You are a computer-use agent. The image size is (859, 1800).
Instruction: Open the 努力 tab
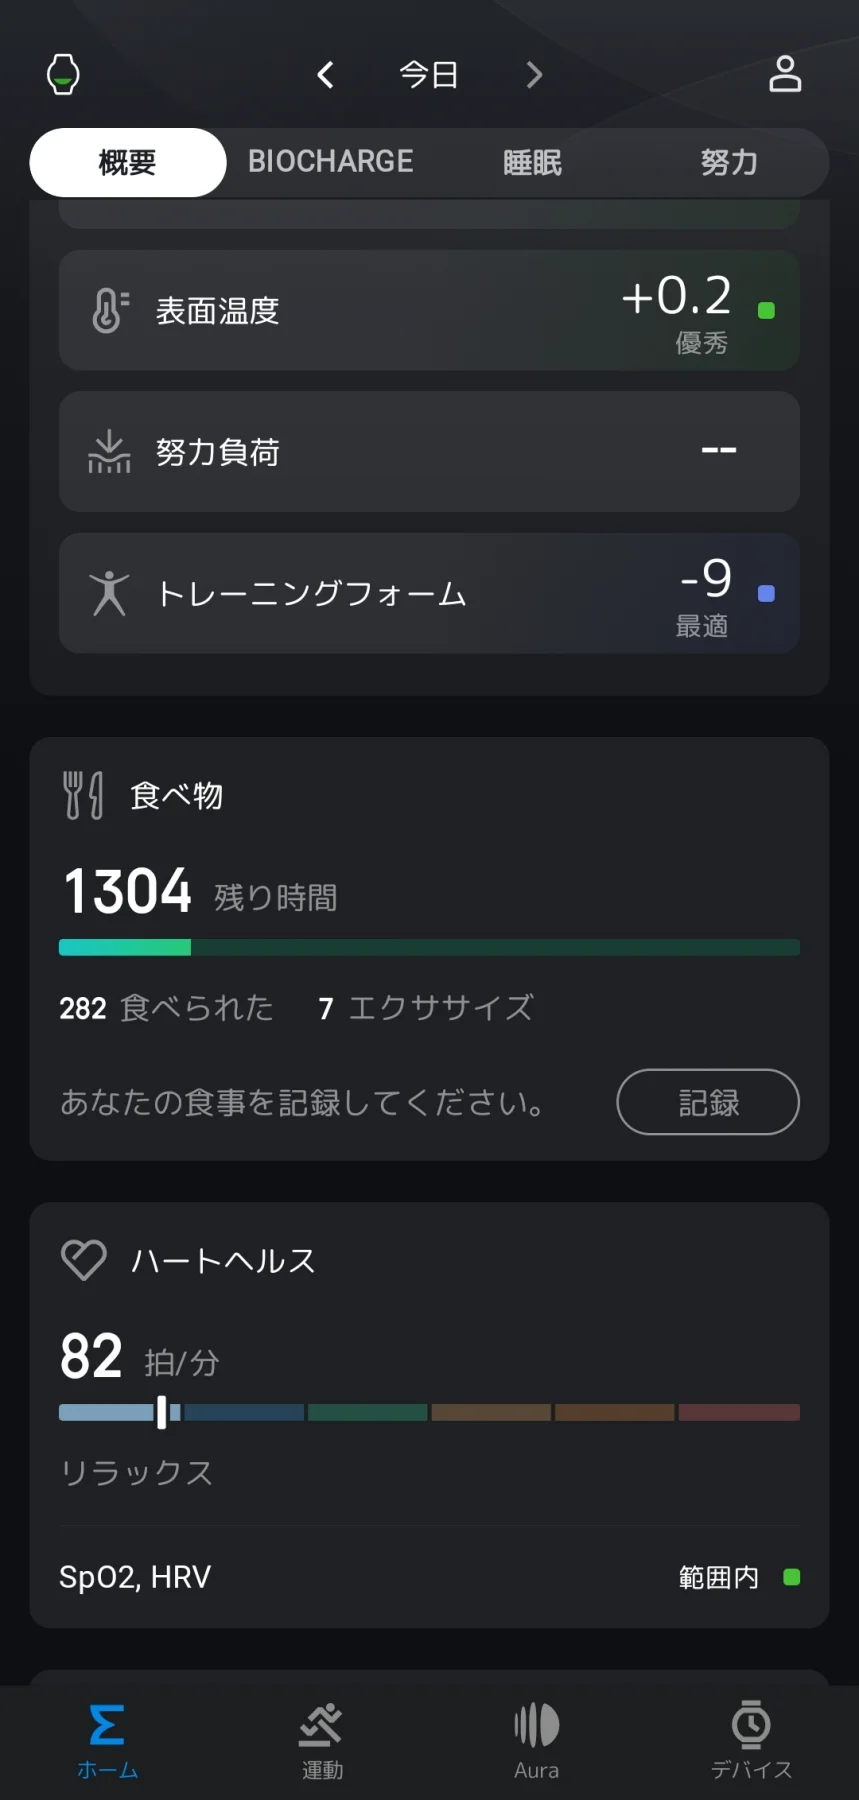tap(728, 162)
